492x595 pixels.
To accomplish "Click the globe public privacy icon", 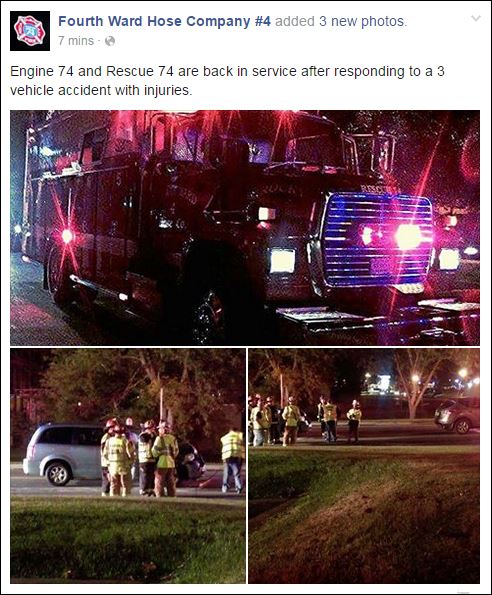I will click(x=110, y=41).
